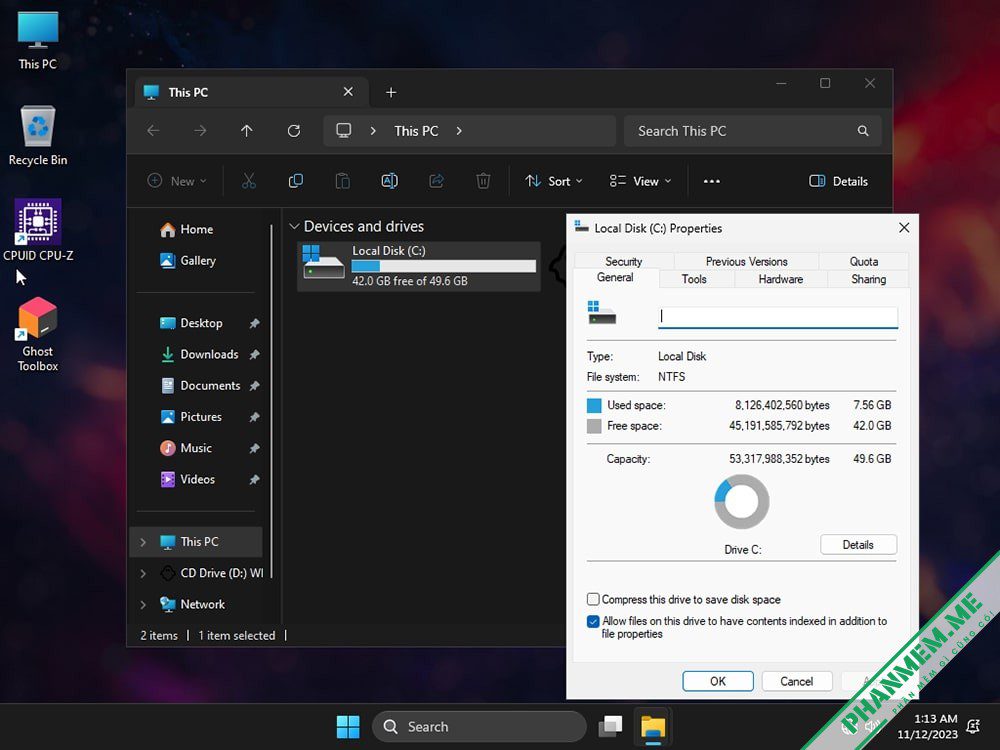Click Cancel in Properties dialog

pos(797,681)
